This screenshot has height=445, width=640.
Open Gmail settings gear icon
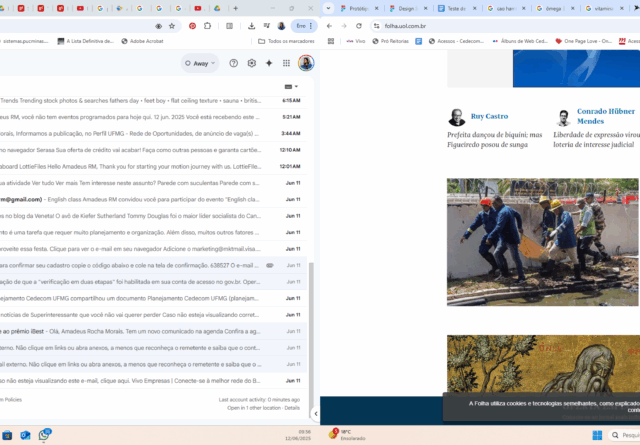click(x=252, y=63)
